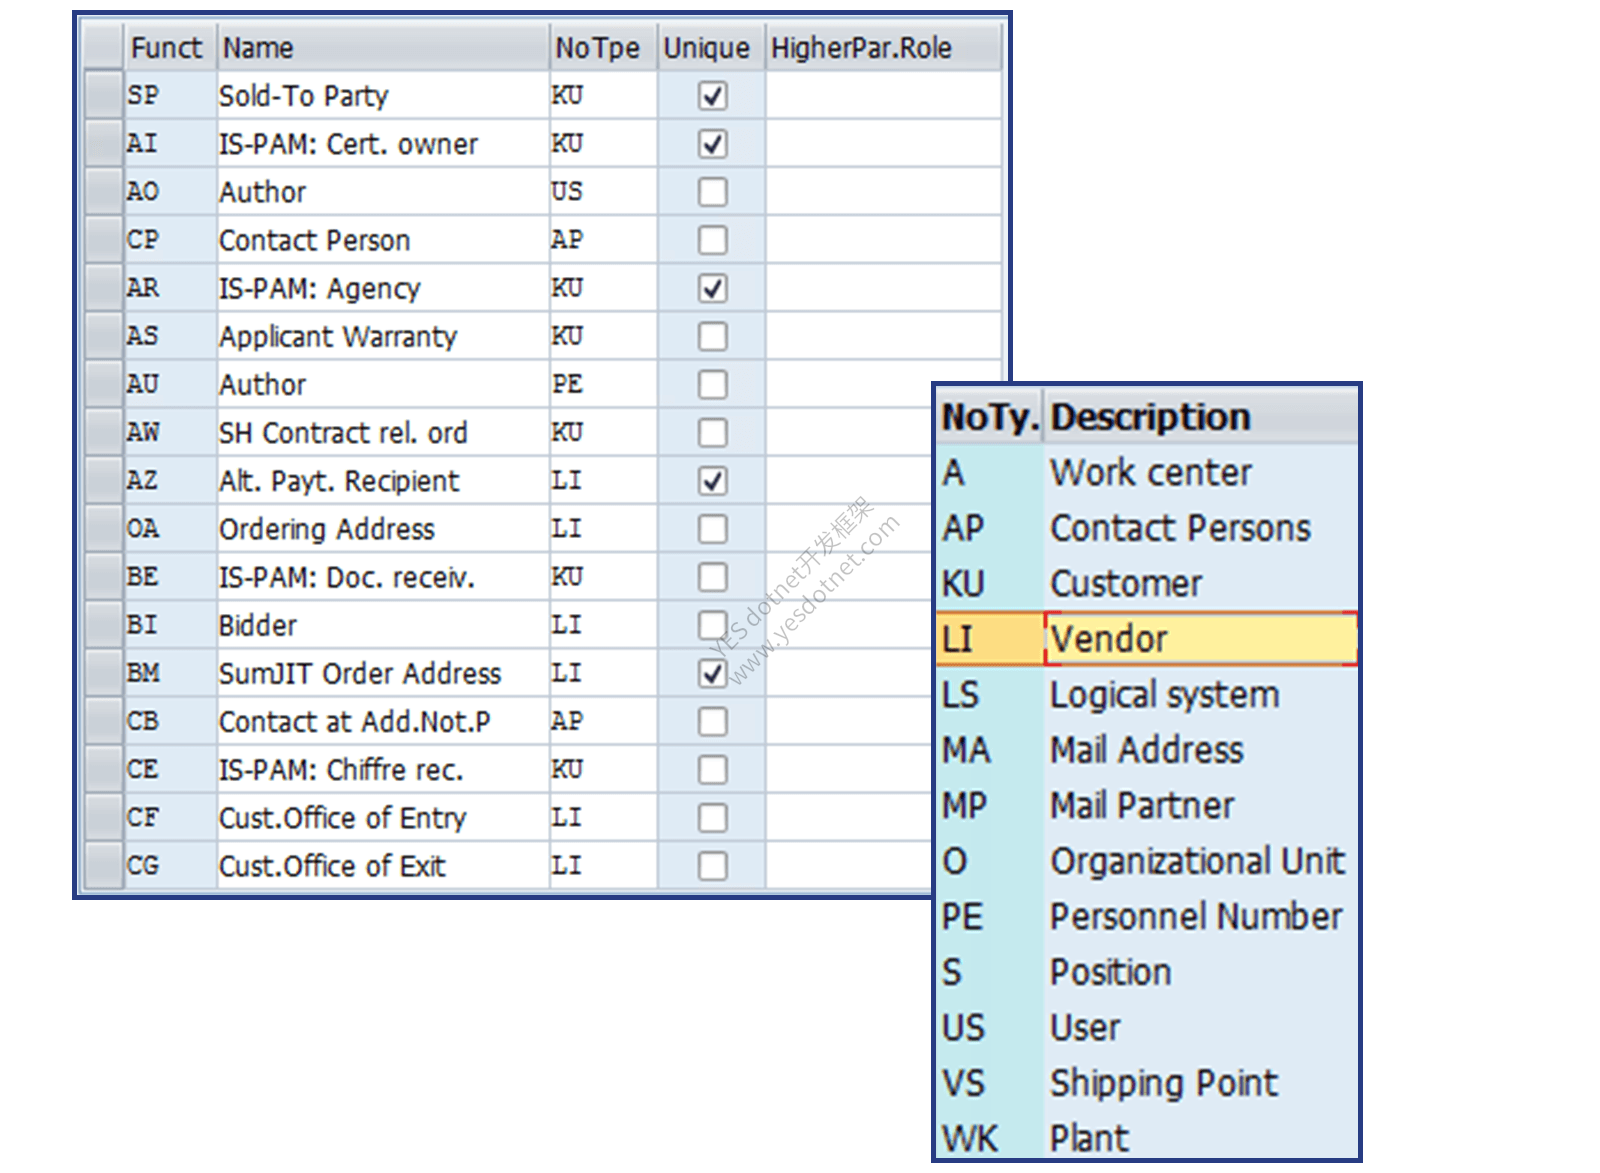Click NoTpe cell PE in AU row
Viewport: 1600px width, 1173px height.
pyautogui.click(x=603, y=384)
